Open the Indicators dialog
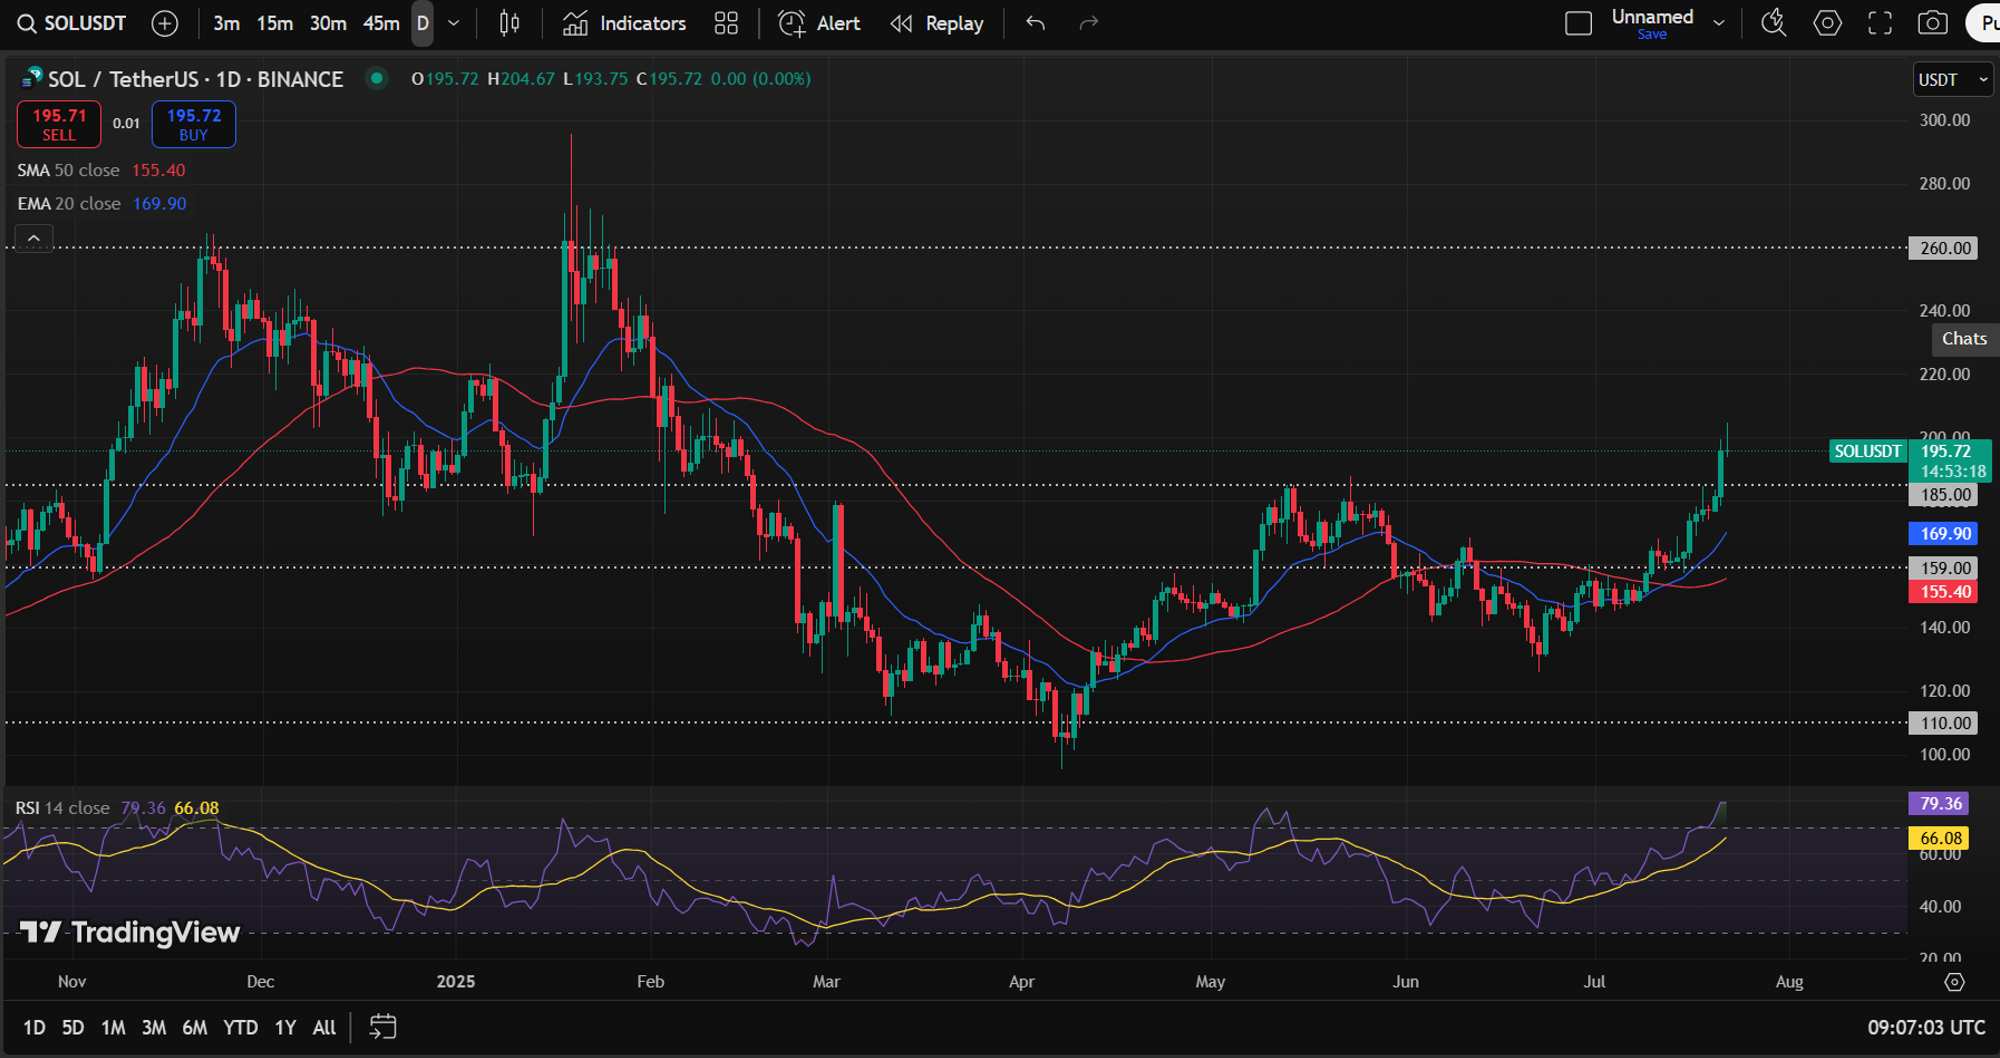This screenshot has height=1058, width=2000. click(625, 23)
